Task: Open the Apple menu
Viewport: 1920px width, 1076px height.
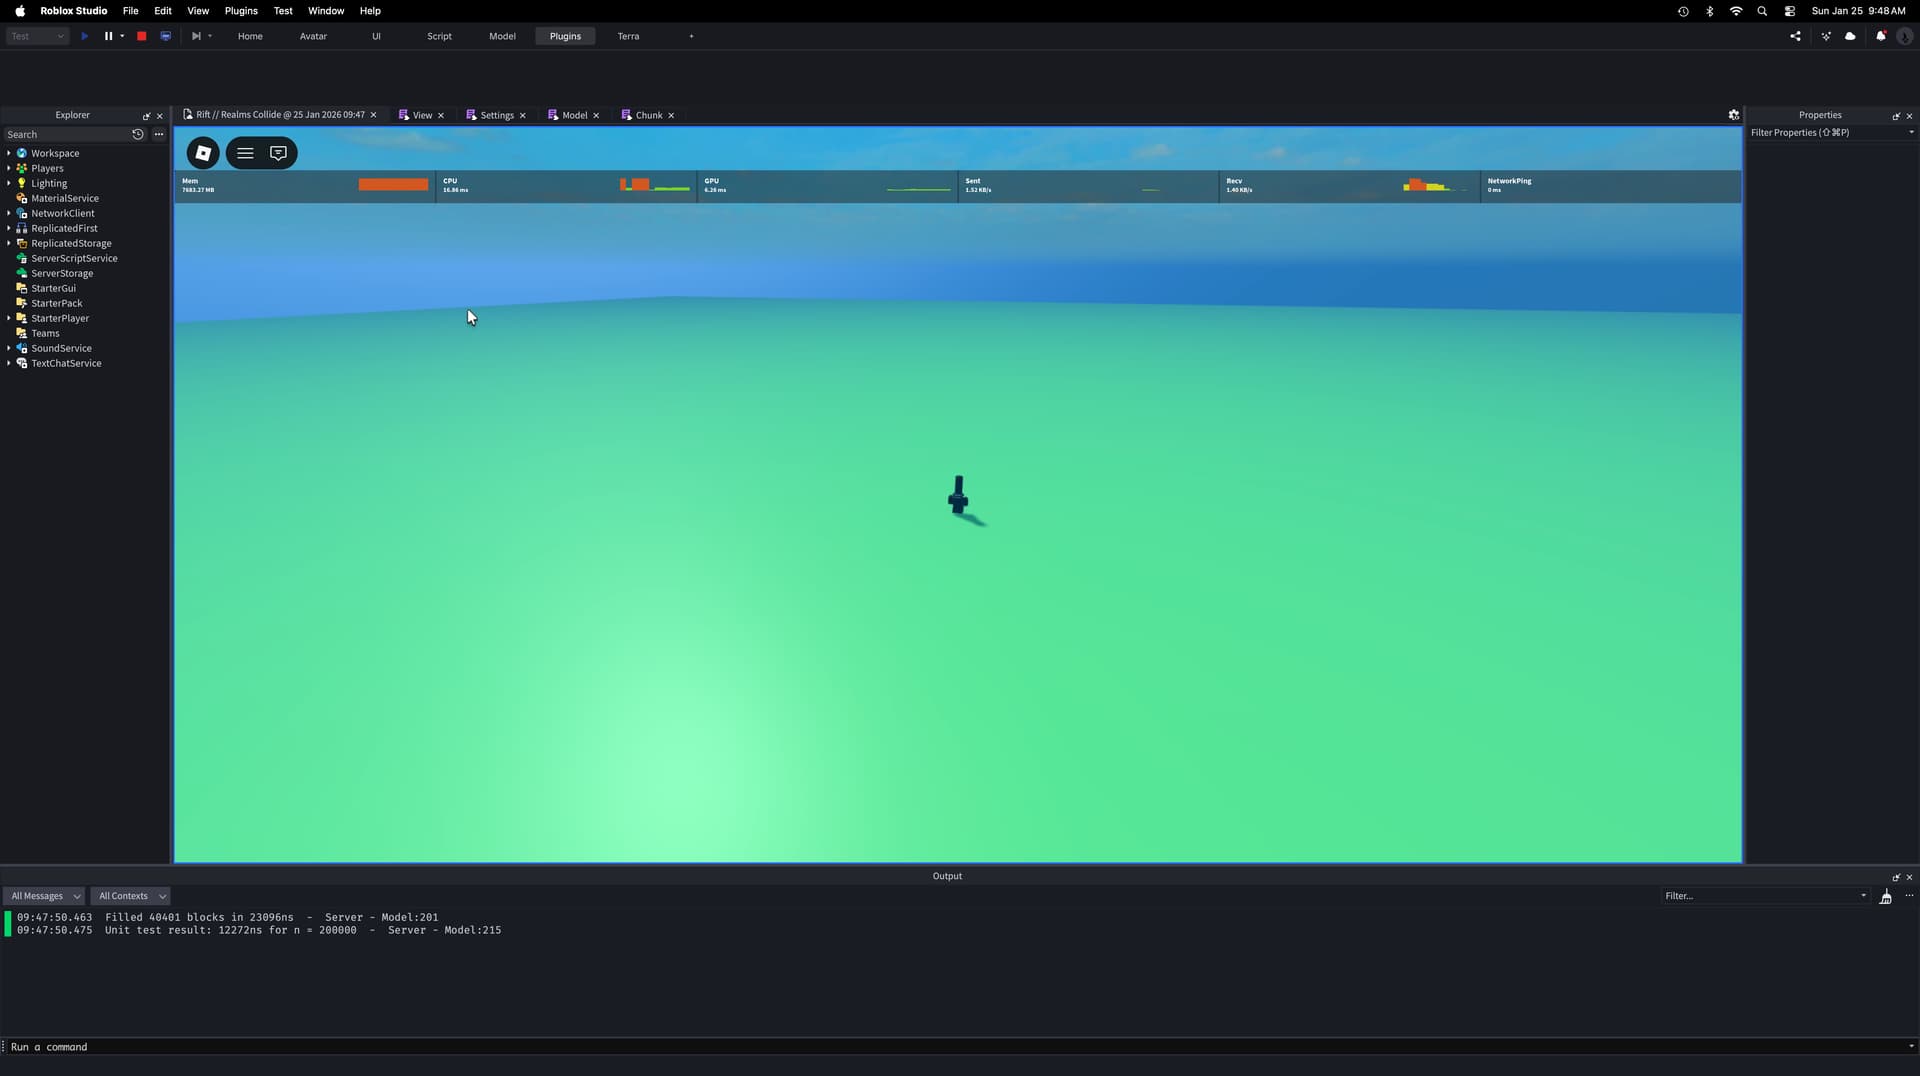Action: (20, 11)
